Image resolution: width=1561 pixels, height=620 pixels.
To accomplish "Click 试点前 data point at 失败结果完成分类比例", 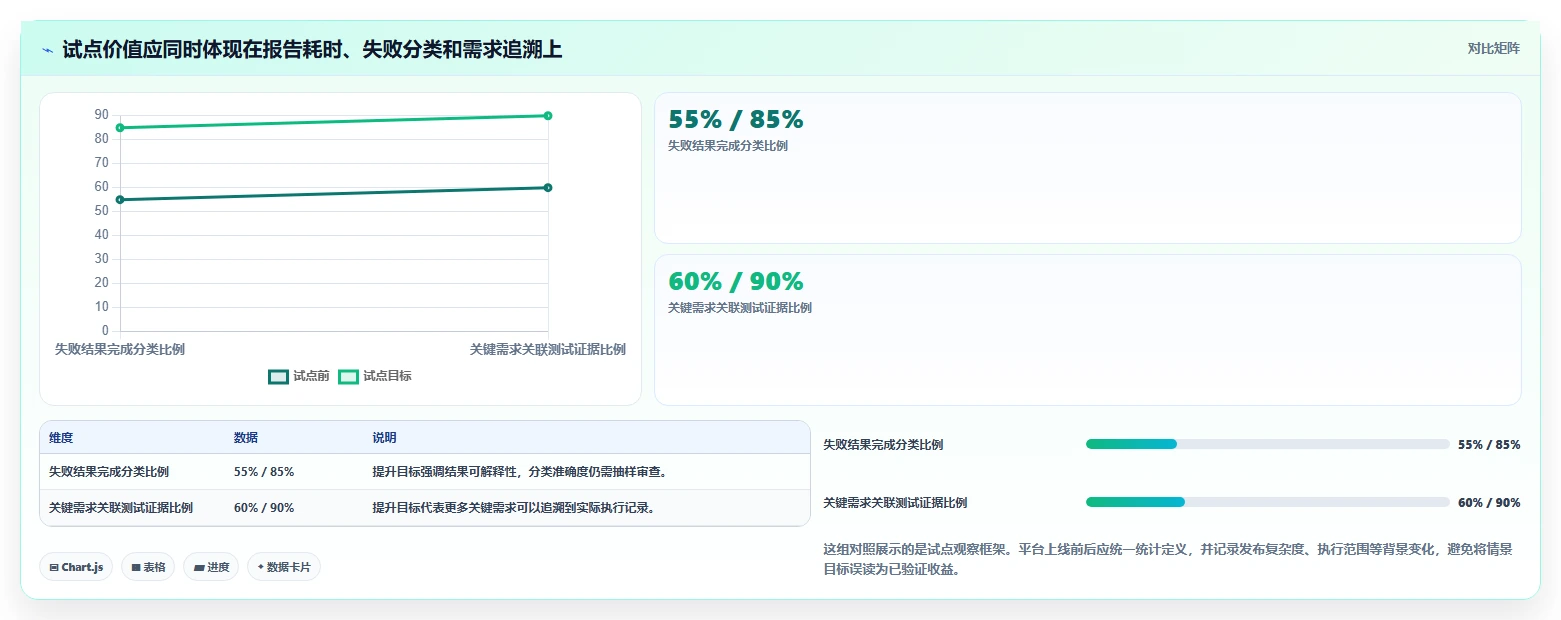I will pos(120,200).
